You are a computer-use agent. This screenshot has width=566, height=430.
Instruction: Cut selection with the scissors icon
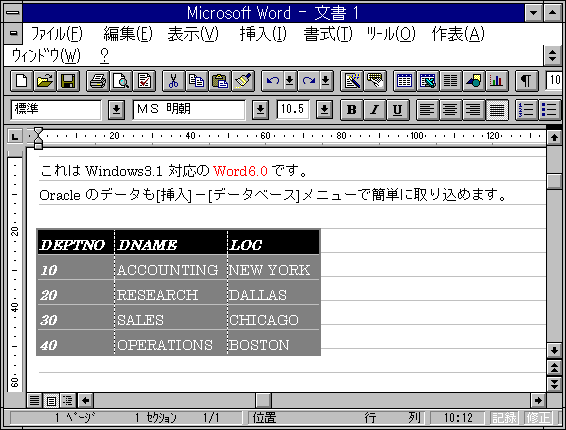click(x=173, y=81)
